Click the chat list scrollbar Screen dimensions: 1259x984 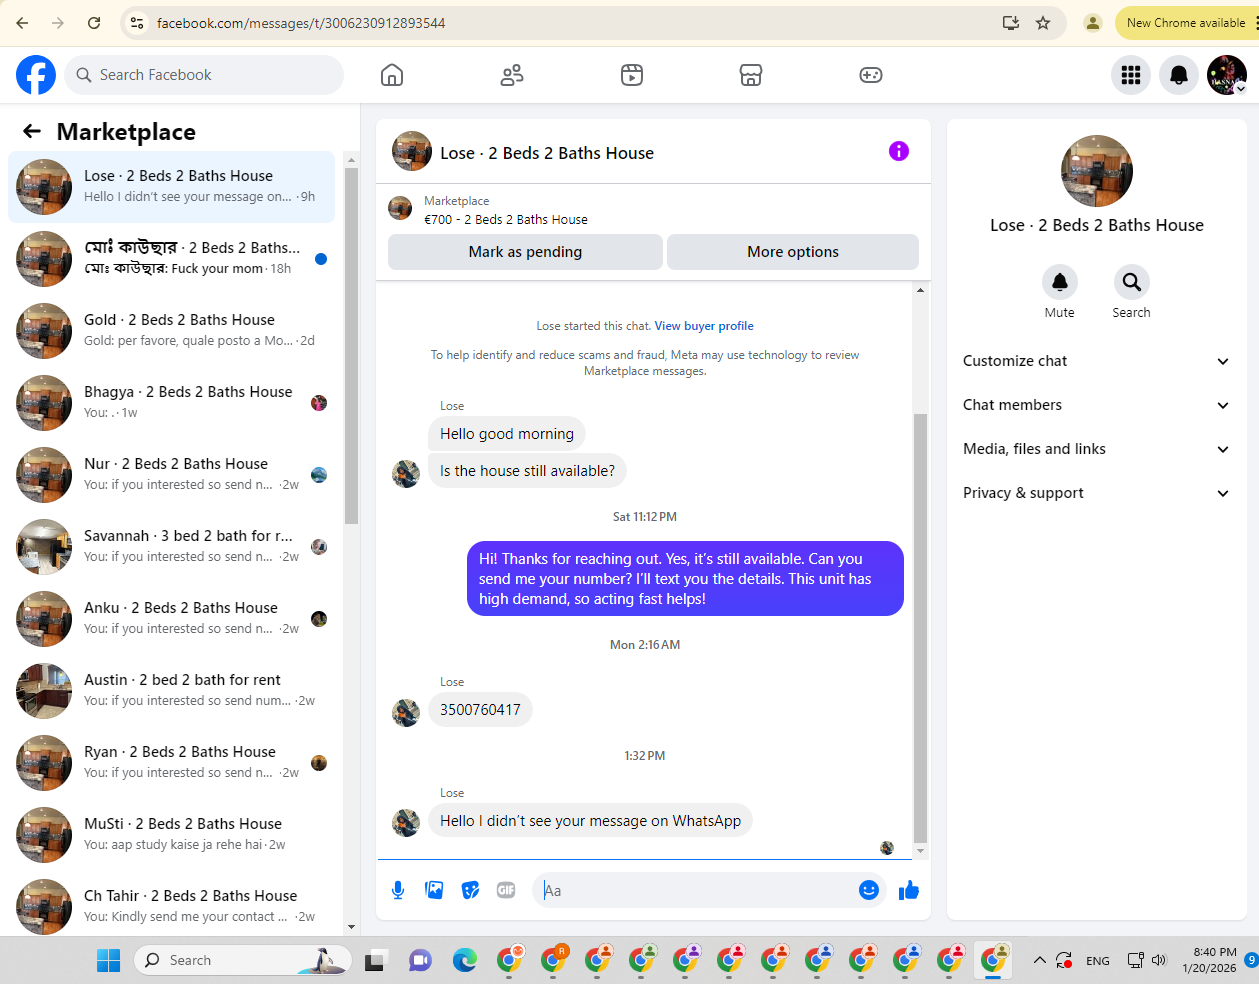click(x=351, y=345)
